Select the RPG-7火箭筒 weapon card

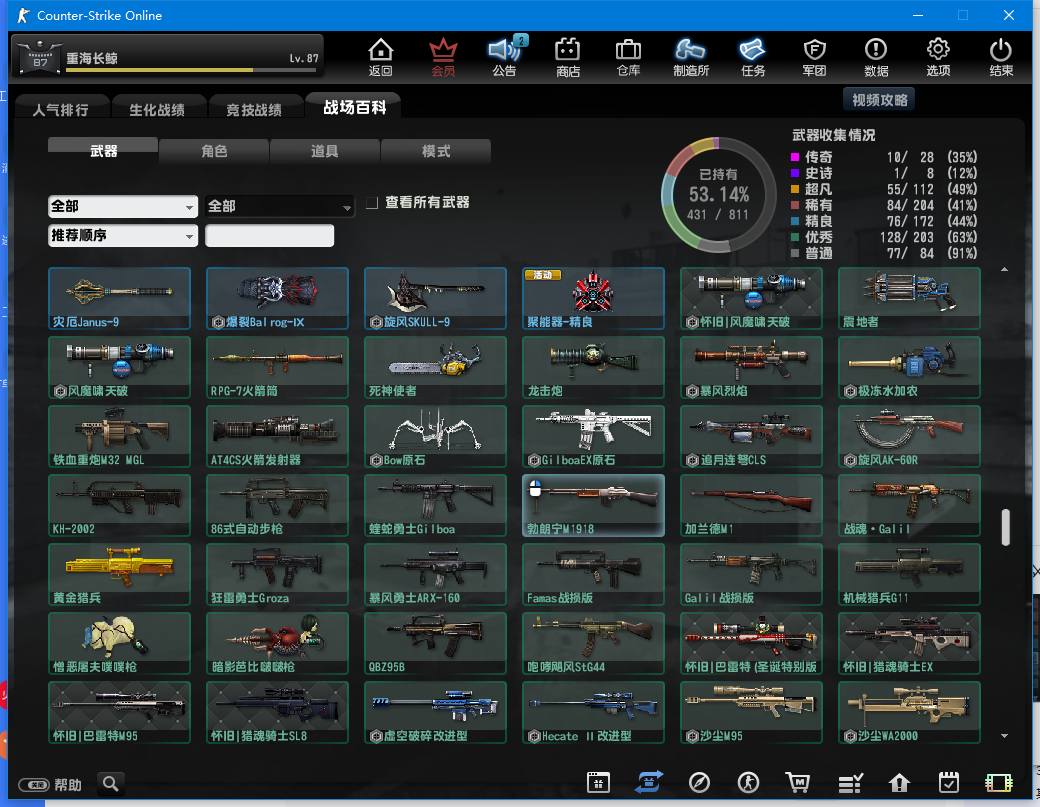(277, 367)
